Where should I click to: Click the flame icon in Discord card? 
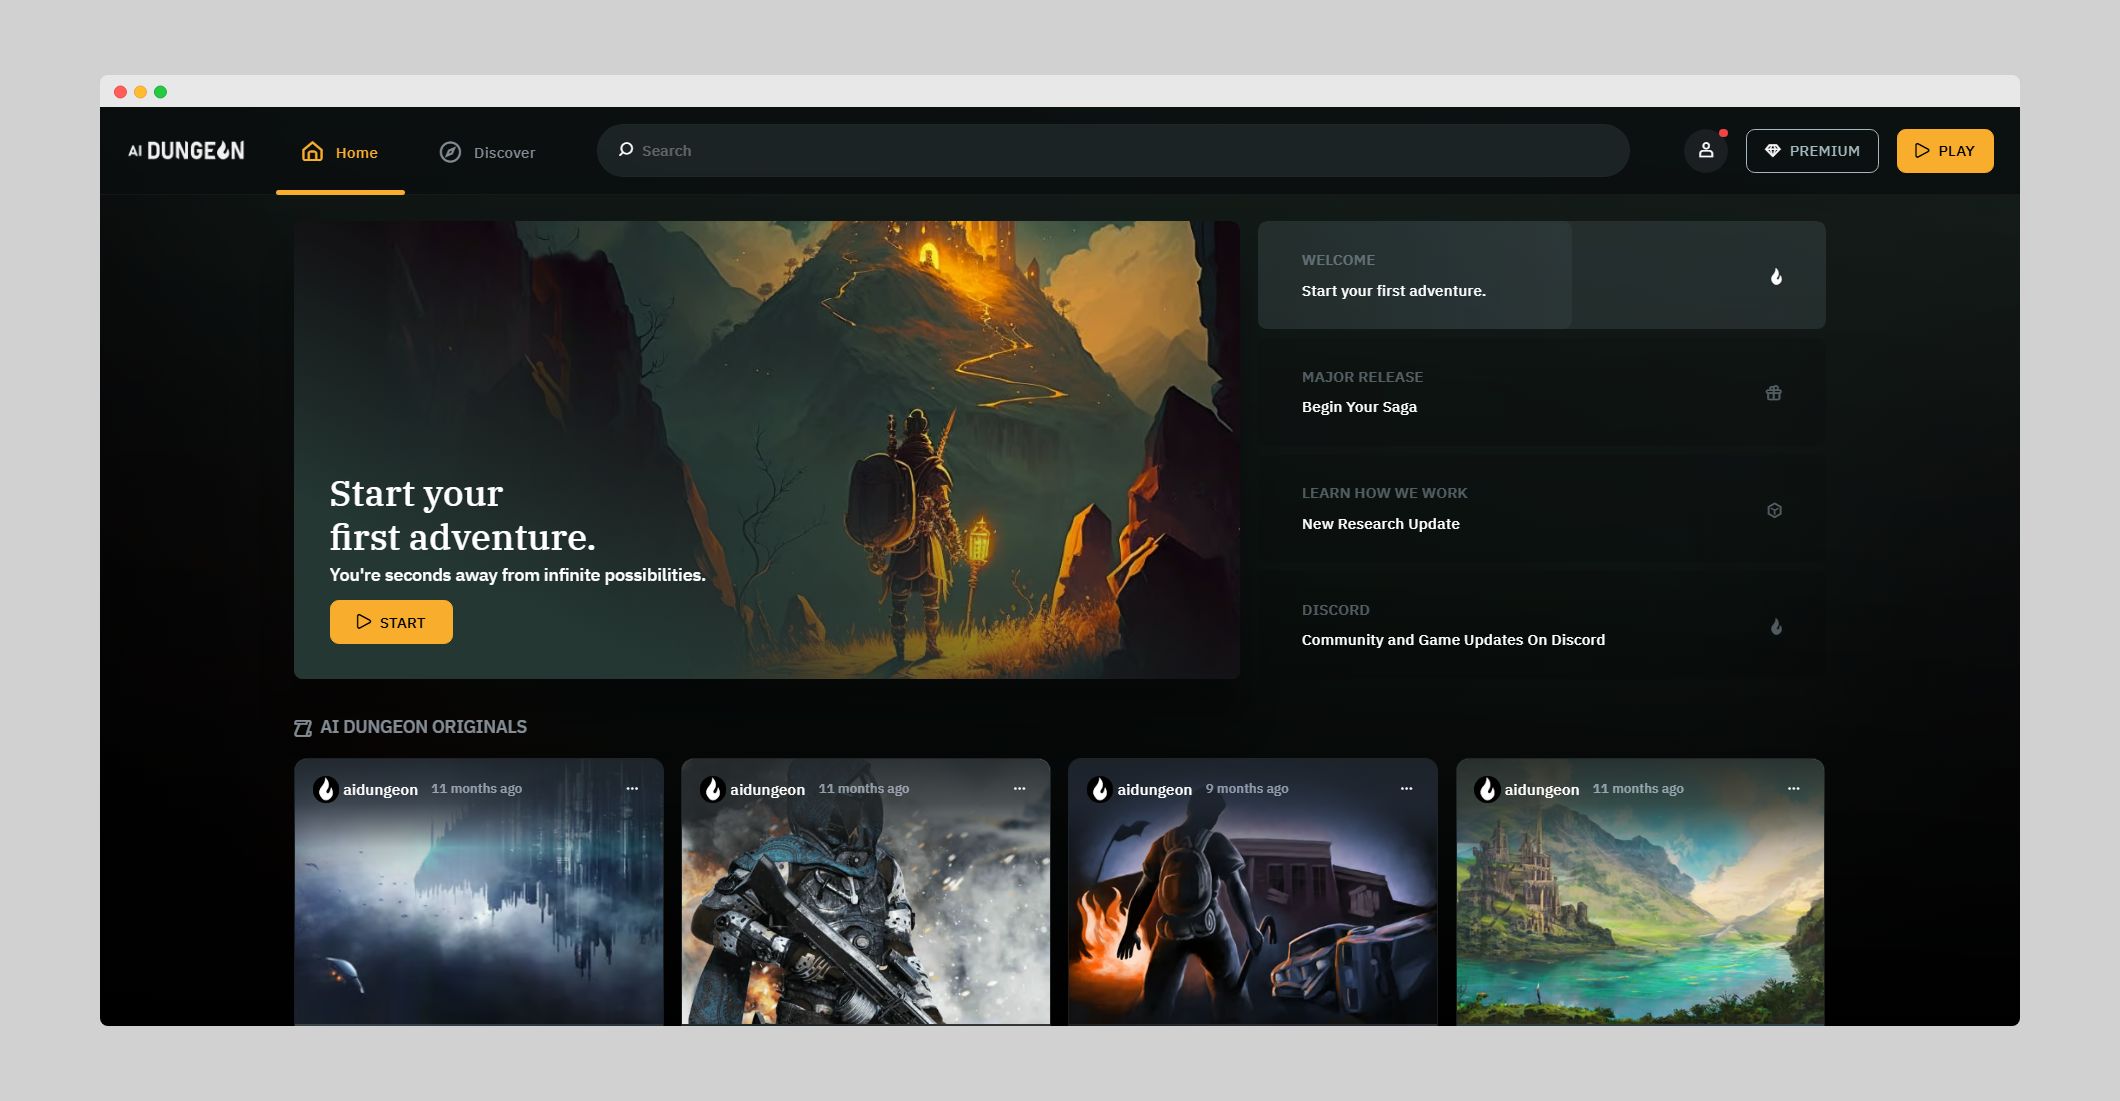coord(1776,627)
